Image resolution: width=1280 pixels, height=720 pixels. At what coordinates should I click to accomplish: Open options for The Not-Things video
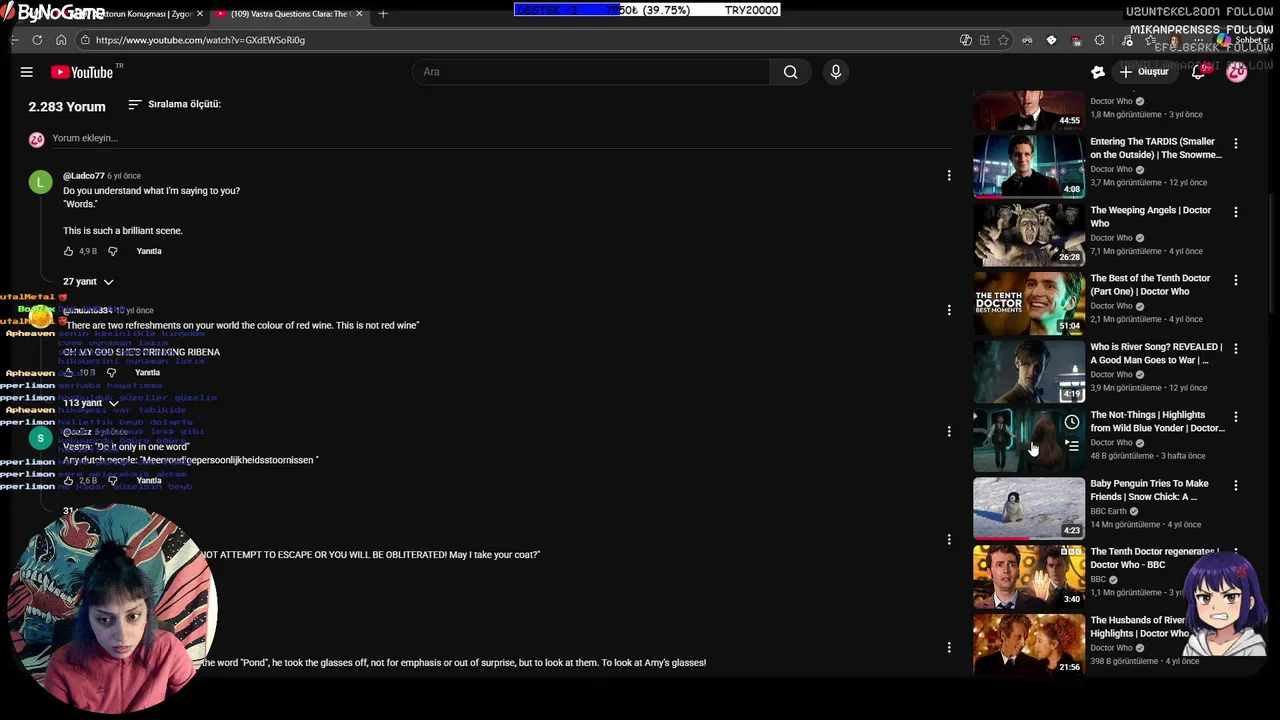pos(1236,416)
